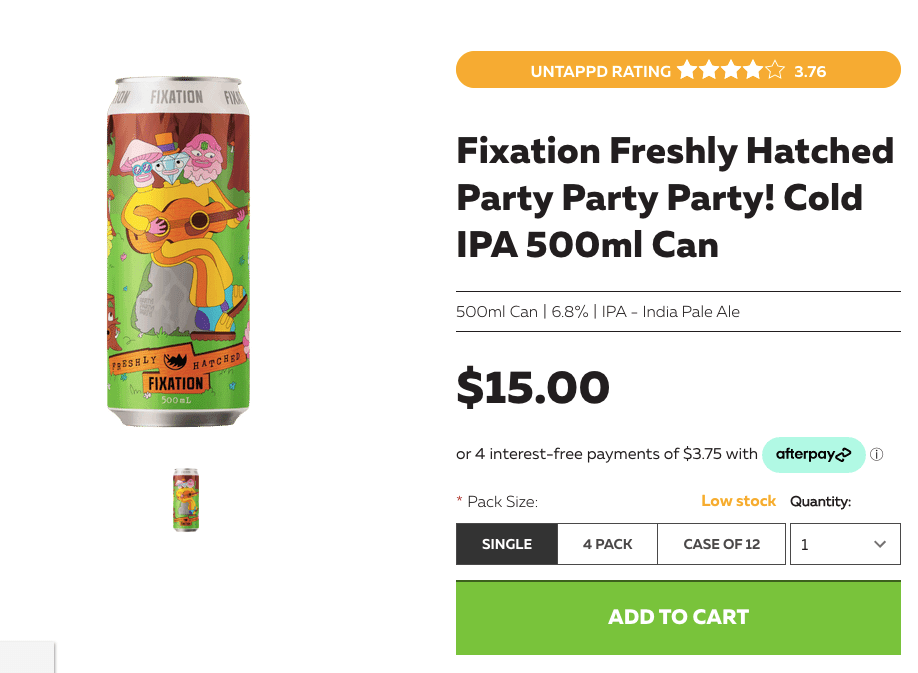Screen dimensions: 918x673
Task: Click the product title heading
Action: (x=674, y=197)
